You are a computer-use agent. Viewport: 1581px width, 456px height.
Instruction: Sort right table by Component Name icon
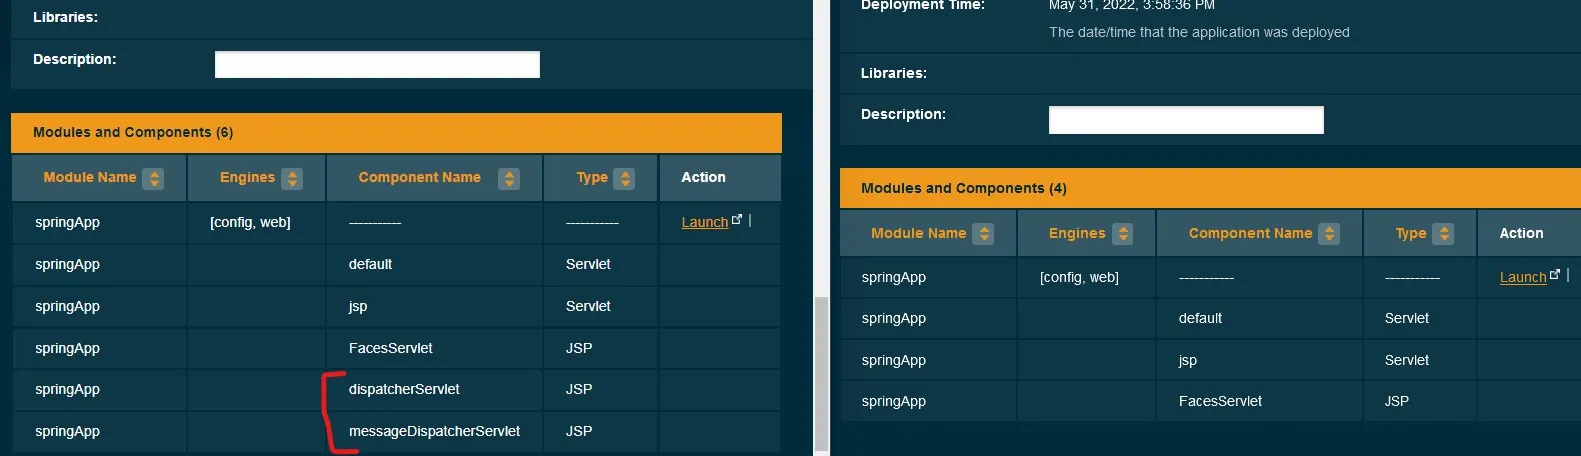point(1329,234)
